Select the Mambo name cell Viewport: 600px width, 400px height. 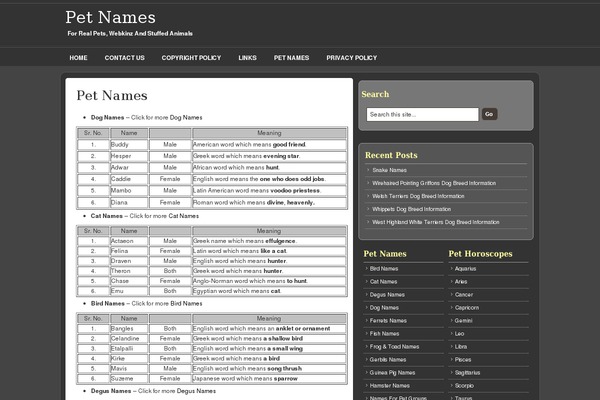pos(129,191)
